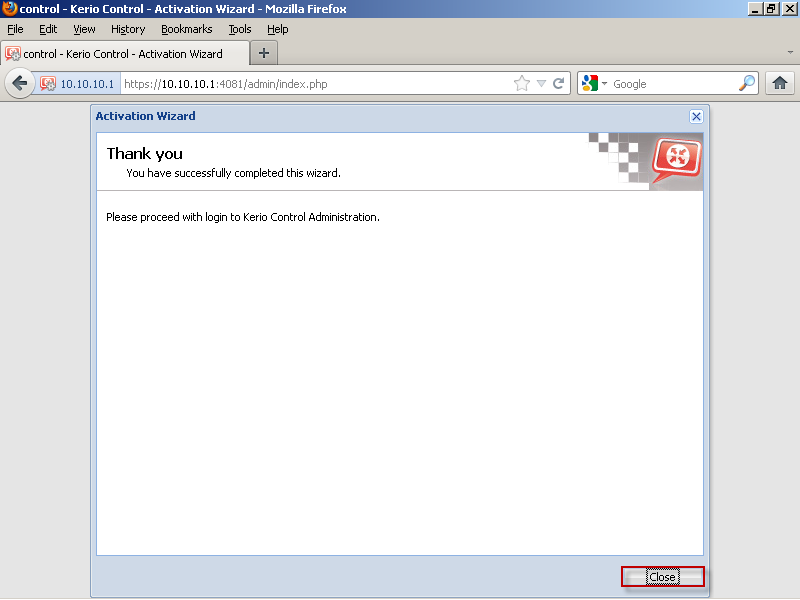This screenshot has width=800, height=600.
Task: Go to the home page icon
Action: 780,83
